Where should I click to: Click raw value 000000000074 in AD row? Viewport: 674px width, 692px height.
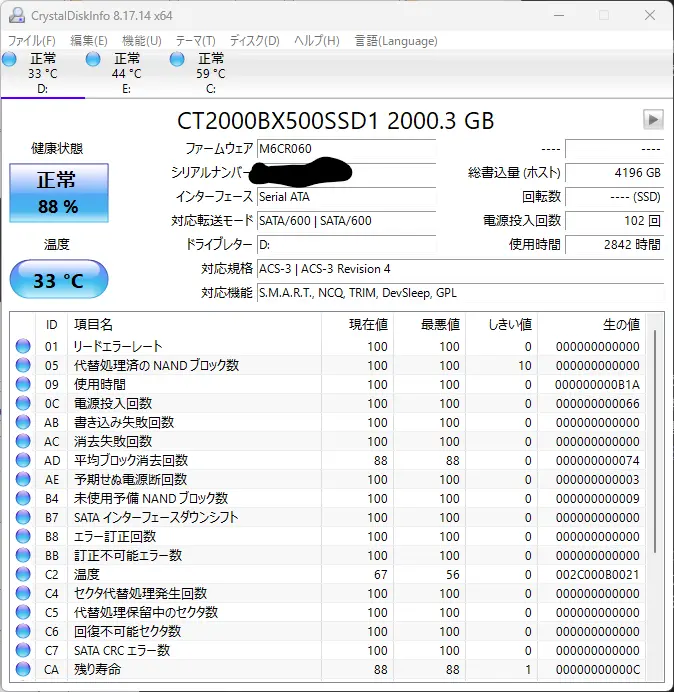(597, 461)
